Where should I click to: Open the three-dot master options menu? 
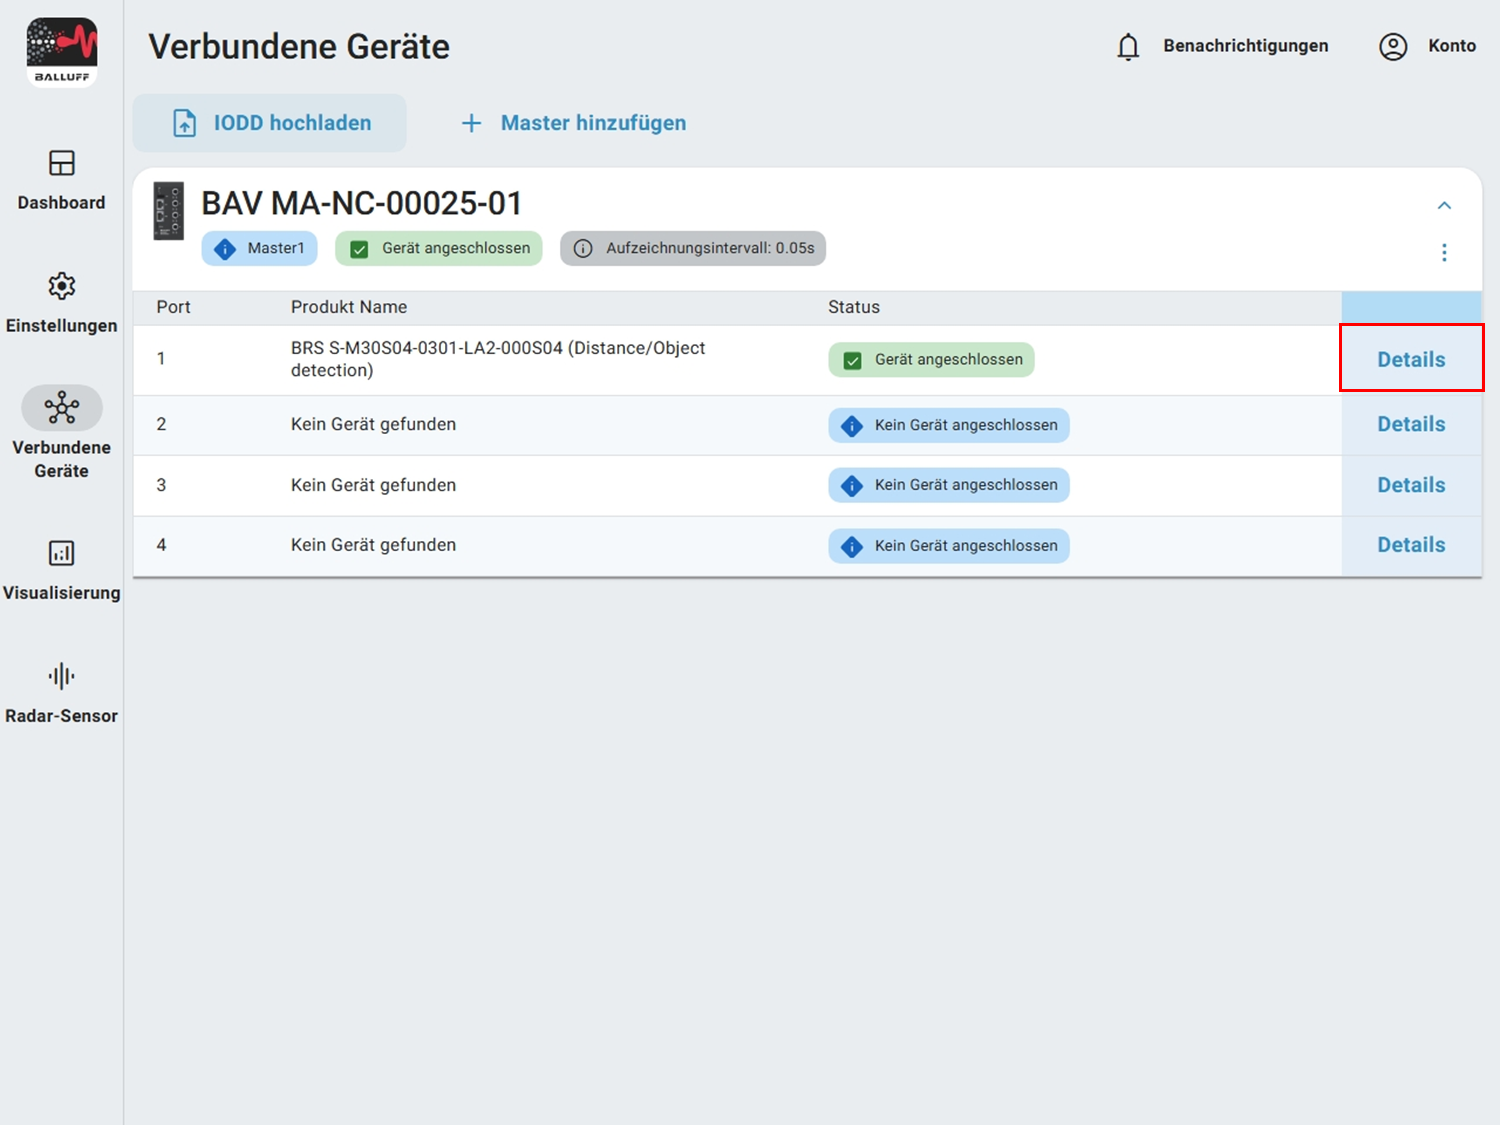coord(1444,252)
